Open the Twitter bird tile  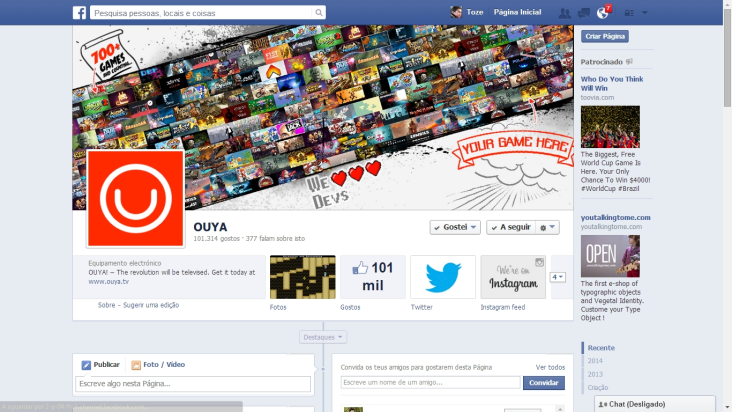(x=443, y=277)
